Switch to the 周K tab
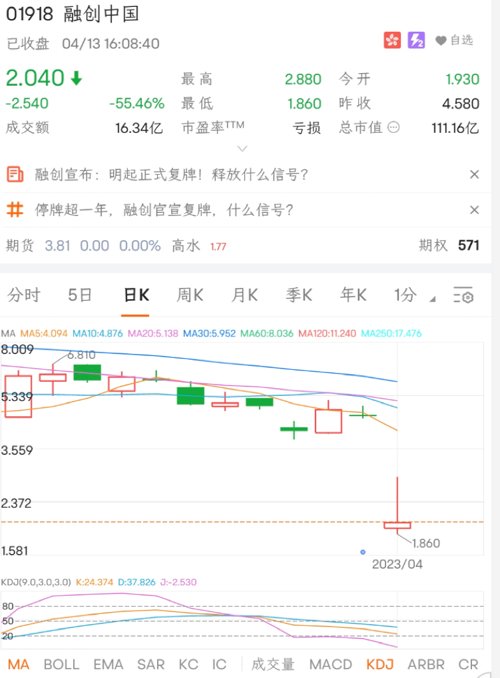500x678 pixels. 189,295
